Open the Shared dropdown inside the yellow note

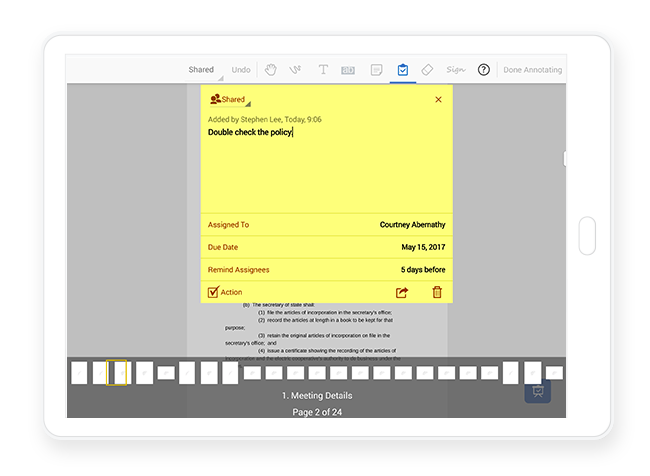pos(230,100)
